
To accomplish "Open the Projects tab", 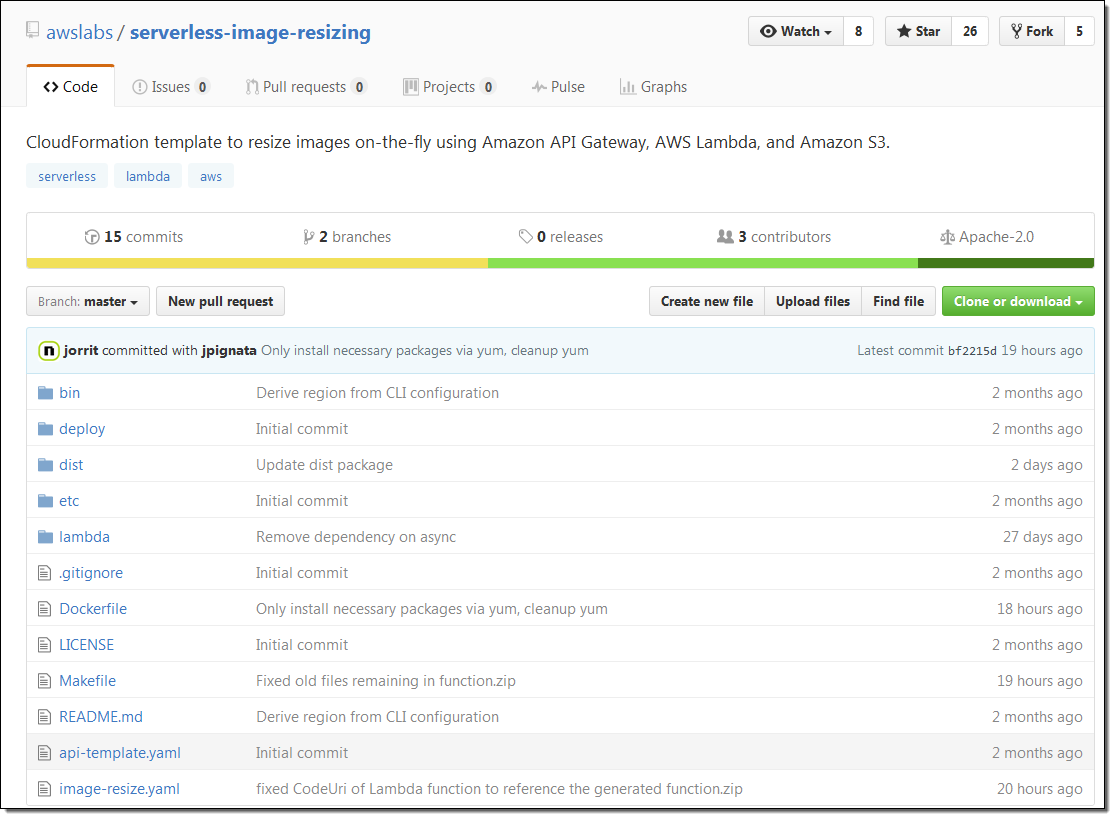I will click(x=449, y=87).
